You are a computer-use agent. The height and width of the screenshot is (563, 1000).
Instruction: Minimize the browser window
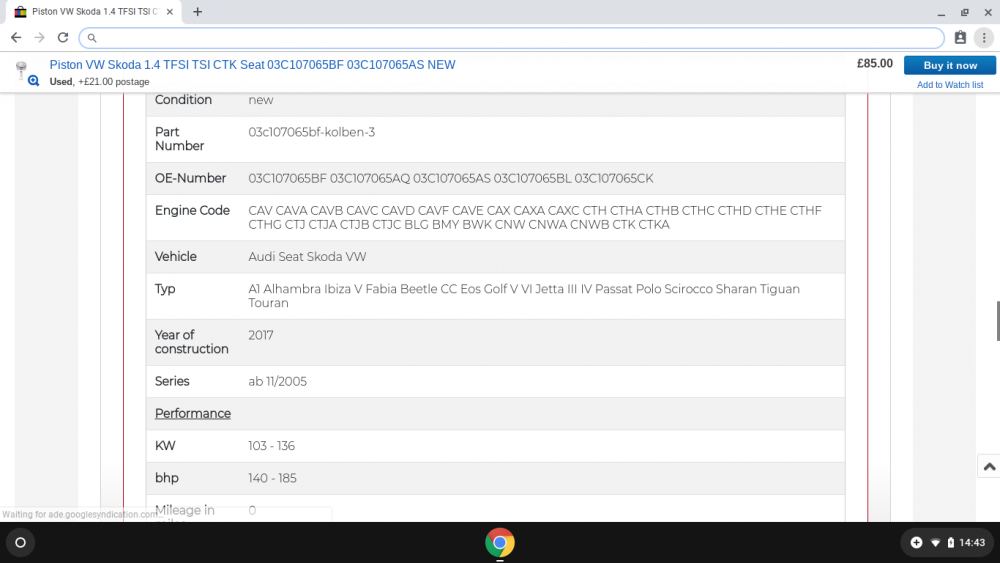click(941, 12)
